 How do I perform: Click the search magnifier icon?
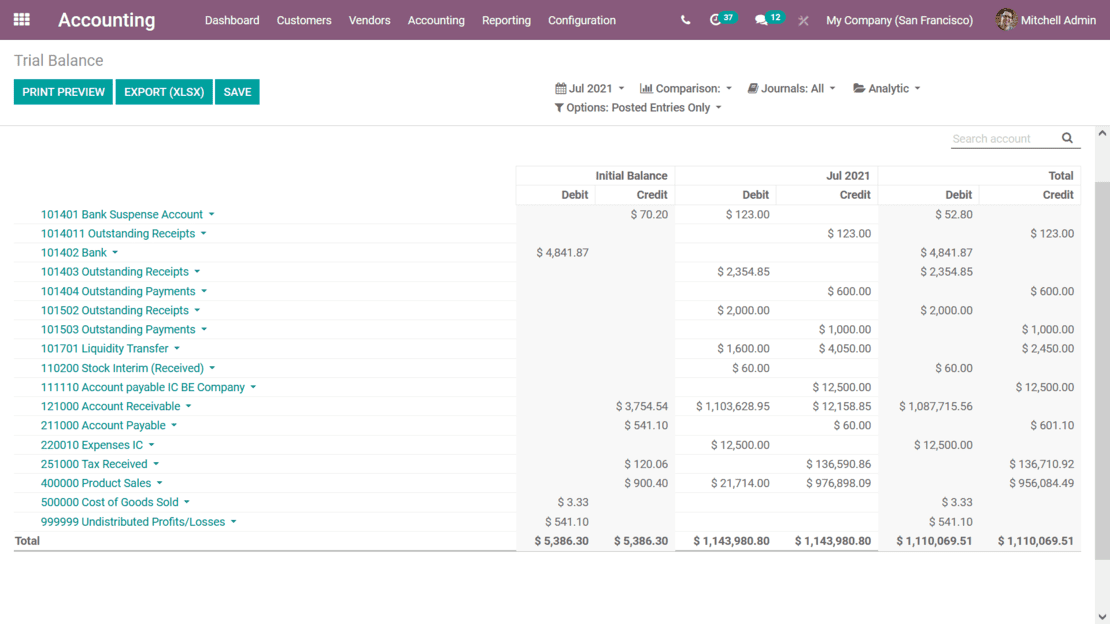(x=1067, y=139)
